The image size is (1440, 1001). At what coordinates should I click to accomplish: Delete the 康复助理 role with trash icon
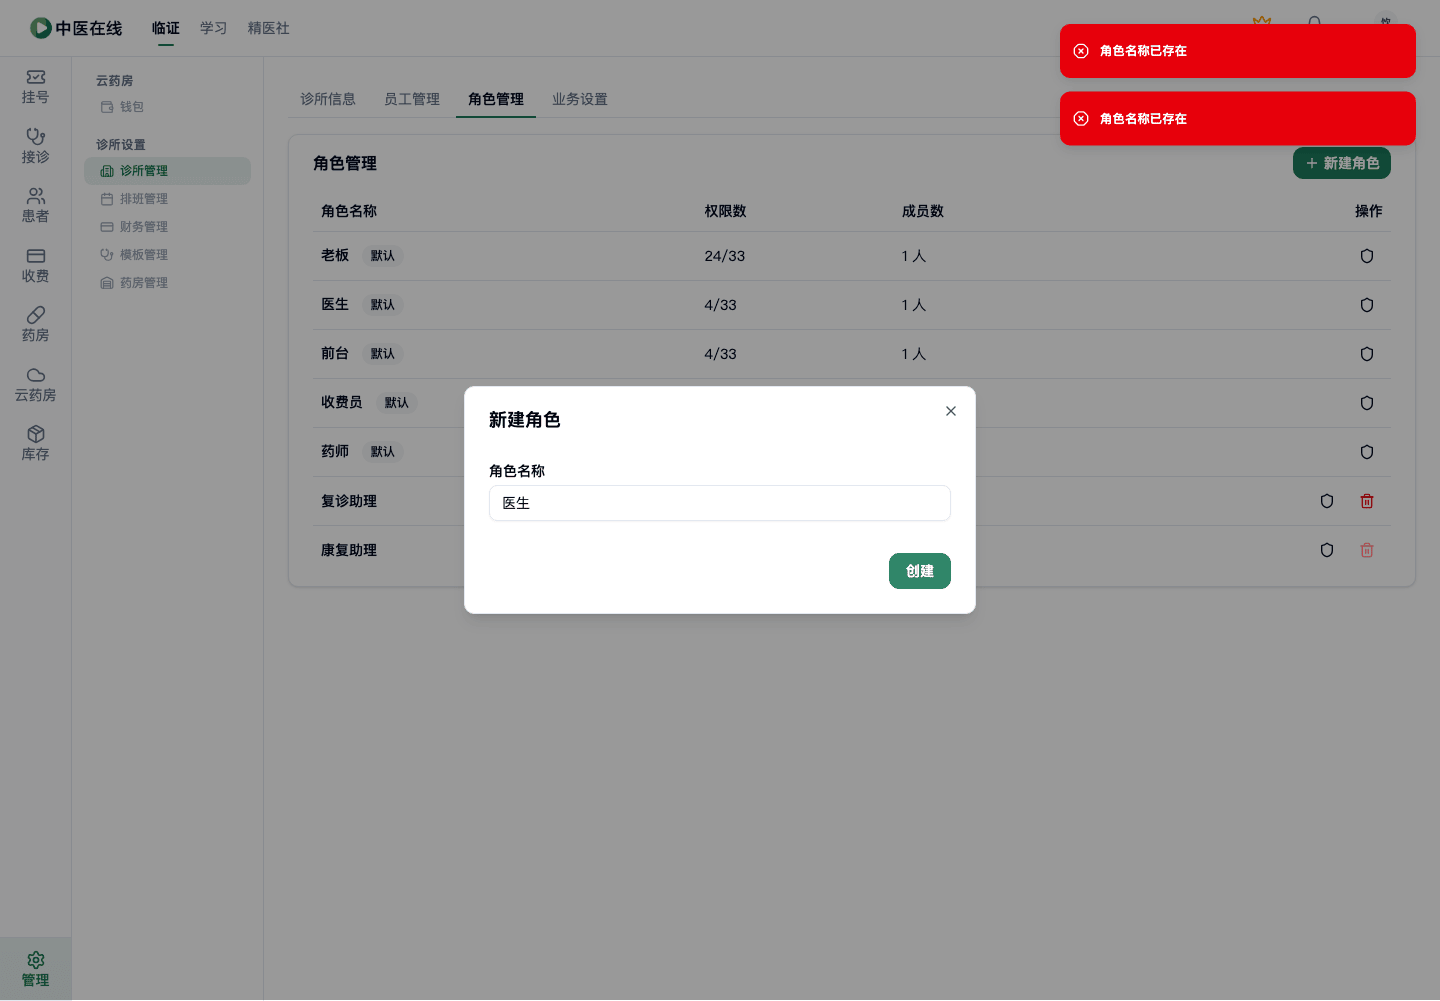click(1366, 550)
